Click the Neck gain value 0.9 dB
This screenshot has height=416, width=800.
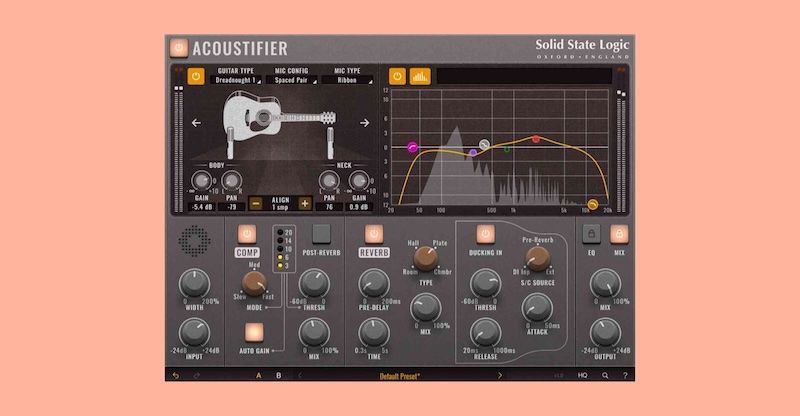(x=359, y=207)
